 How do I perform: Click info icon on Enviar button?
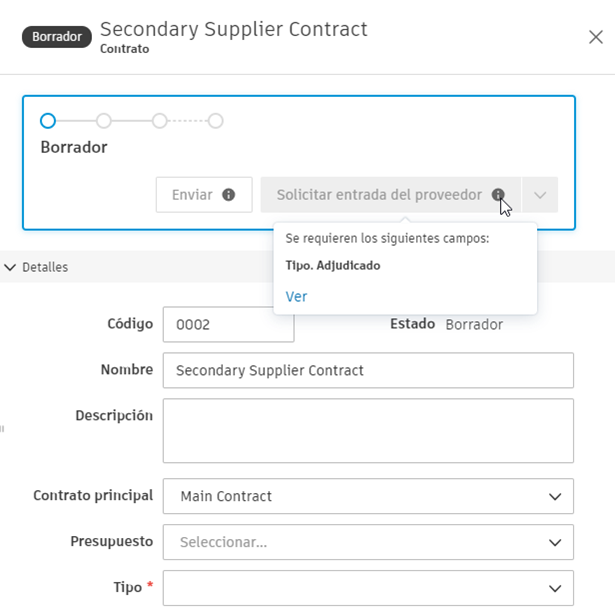(229, 195)
